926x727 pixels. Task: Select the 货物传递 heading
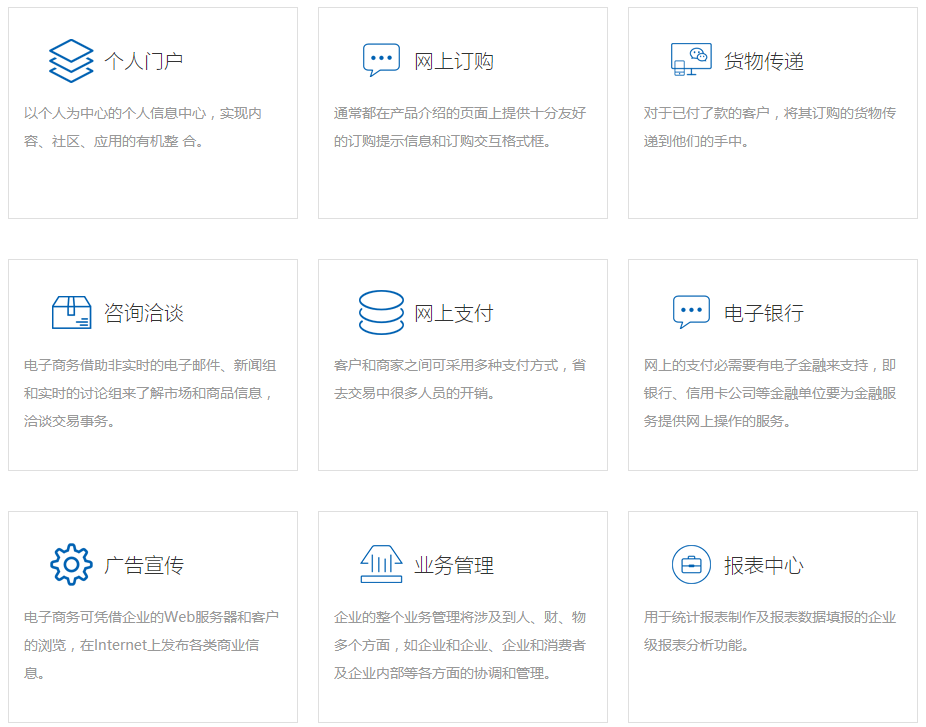click(764, 62)
